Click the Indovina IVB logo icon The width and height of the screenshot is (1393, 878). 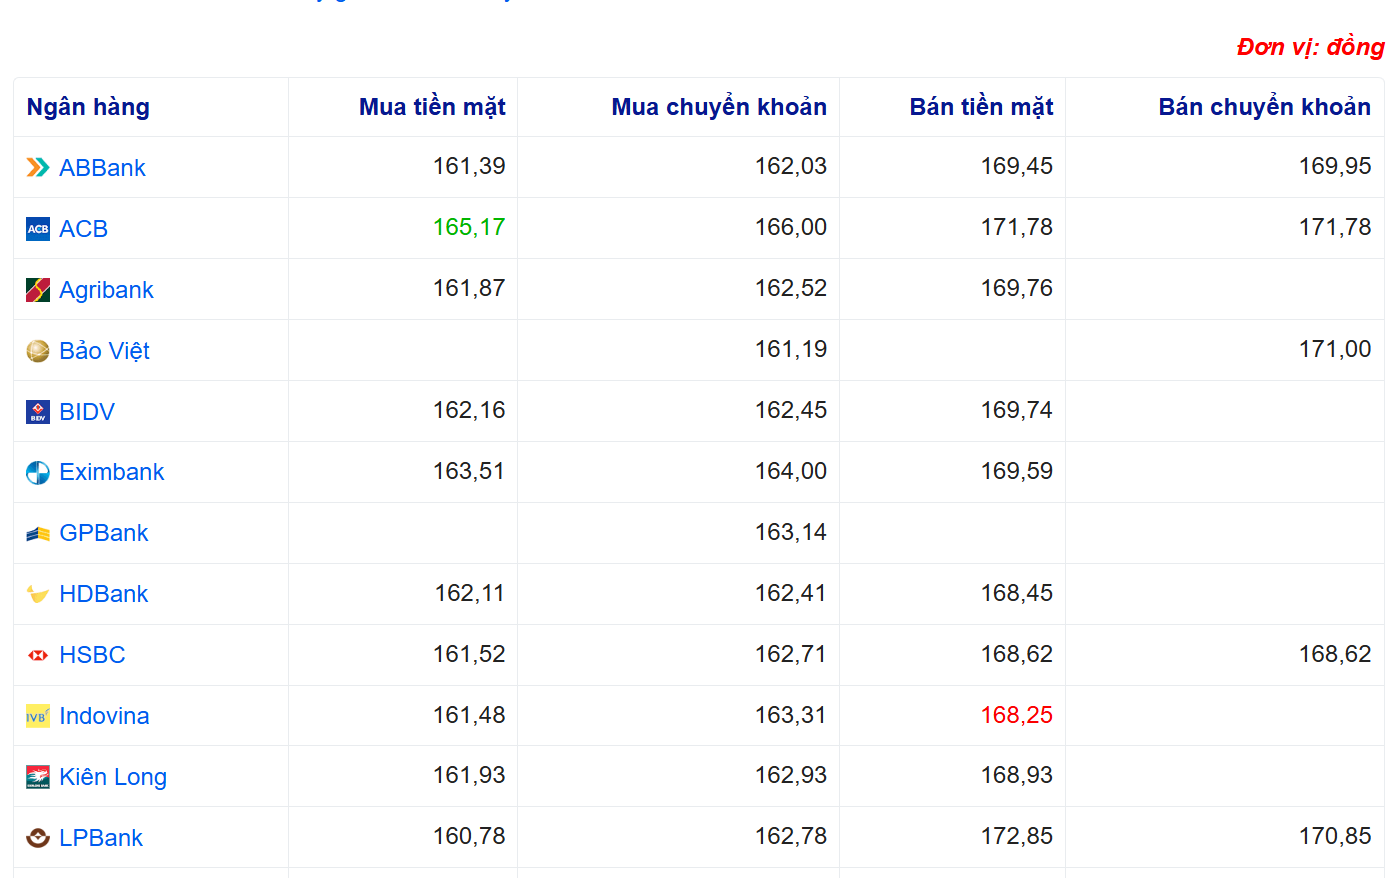coord(38,716)
